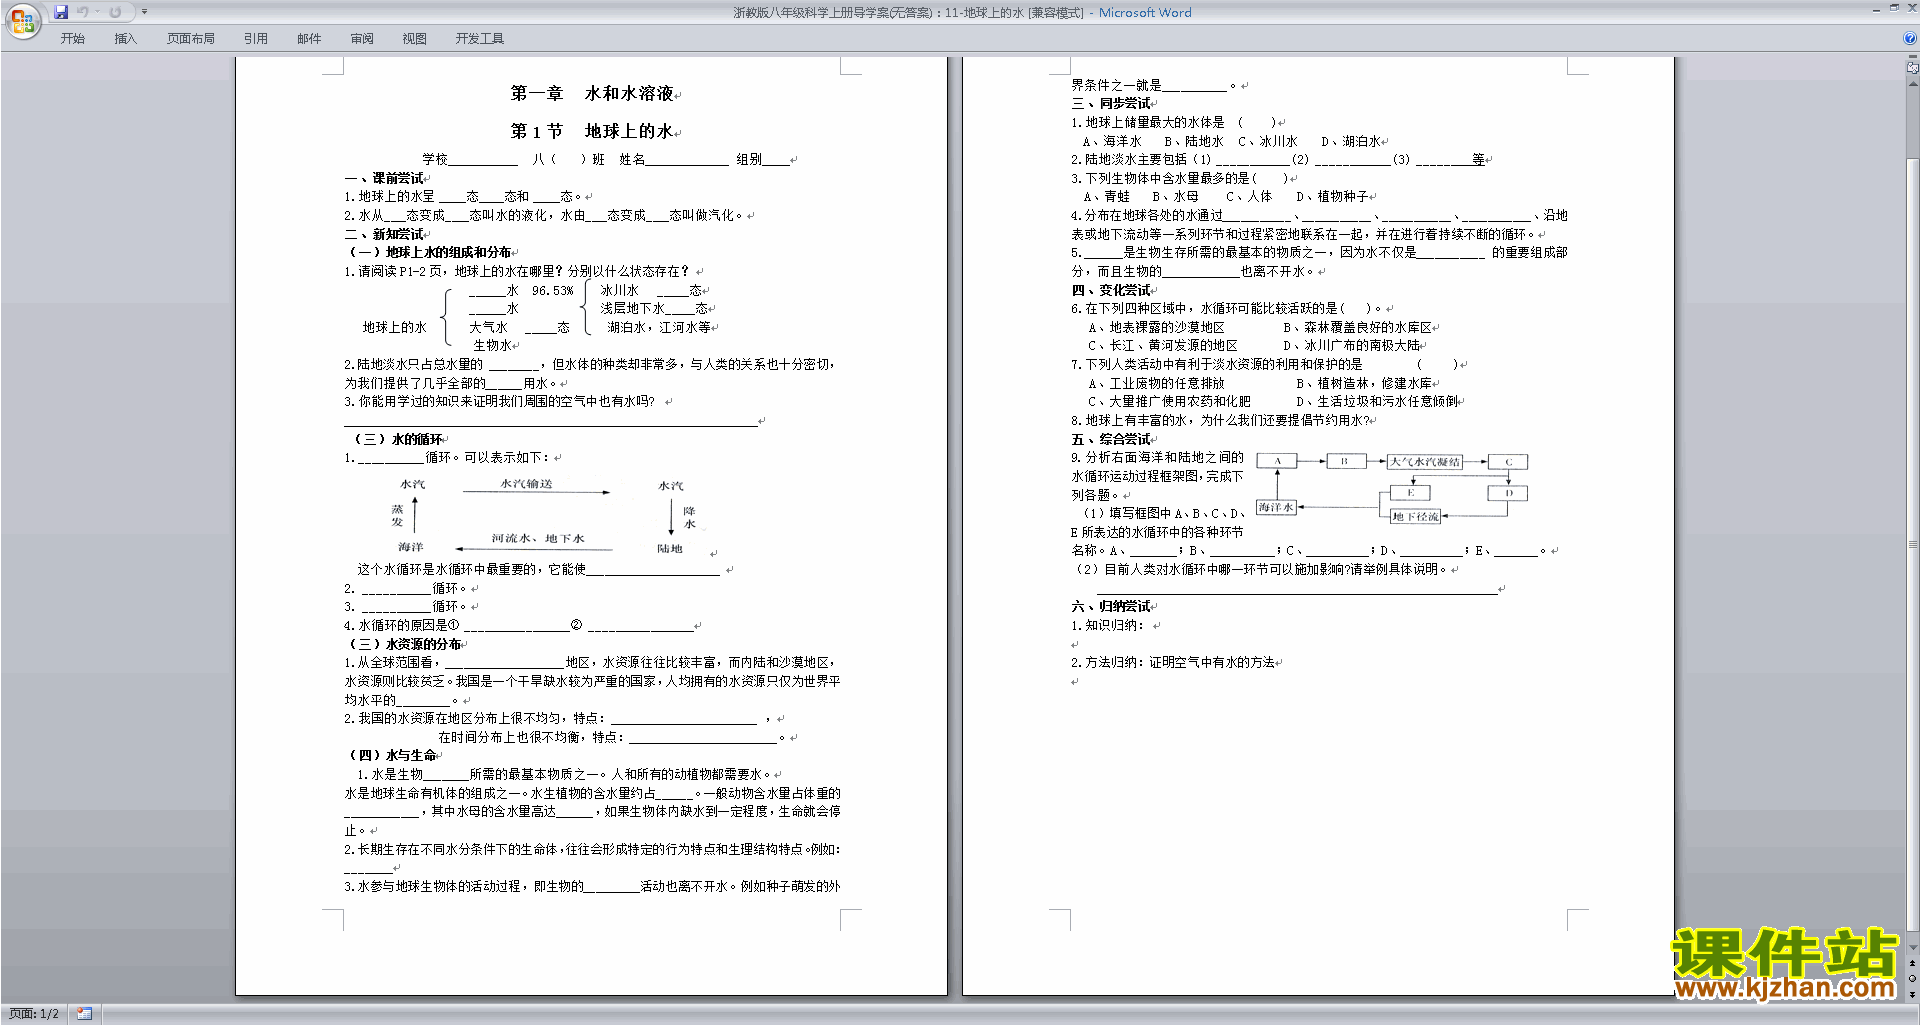Click the 96.53% value on page one

coord(553,290)
